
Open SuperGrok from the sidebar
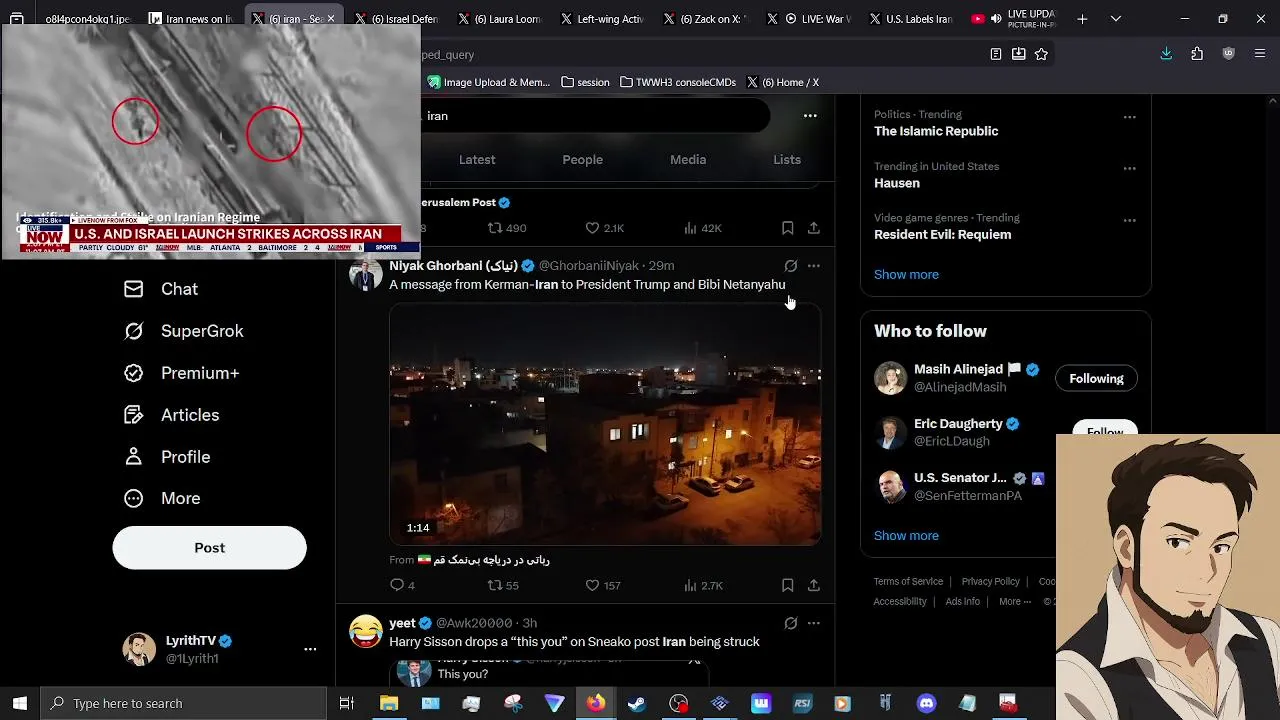183,331
